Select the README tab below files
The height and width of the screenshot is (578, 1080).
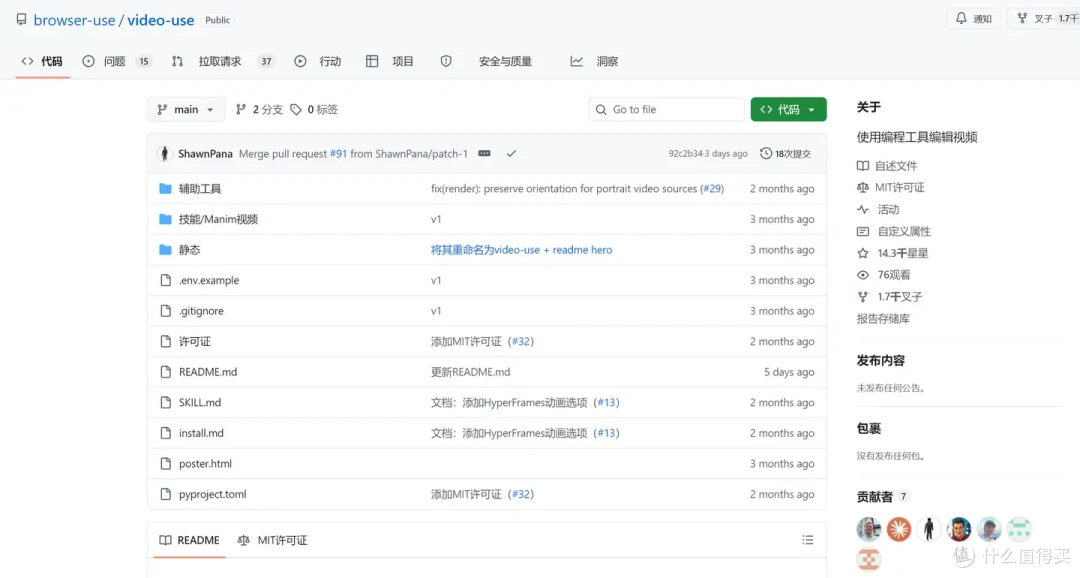189,540
